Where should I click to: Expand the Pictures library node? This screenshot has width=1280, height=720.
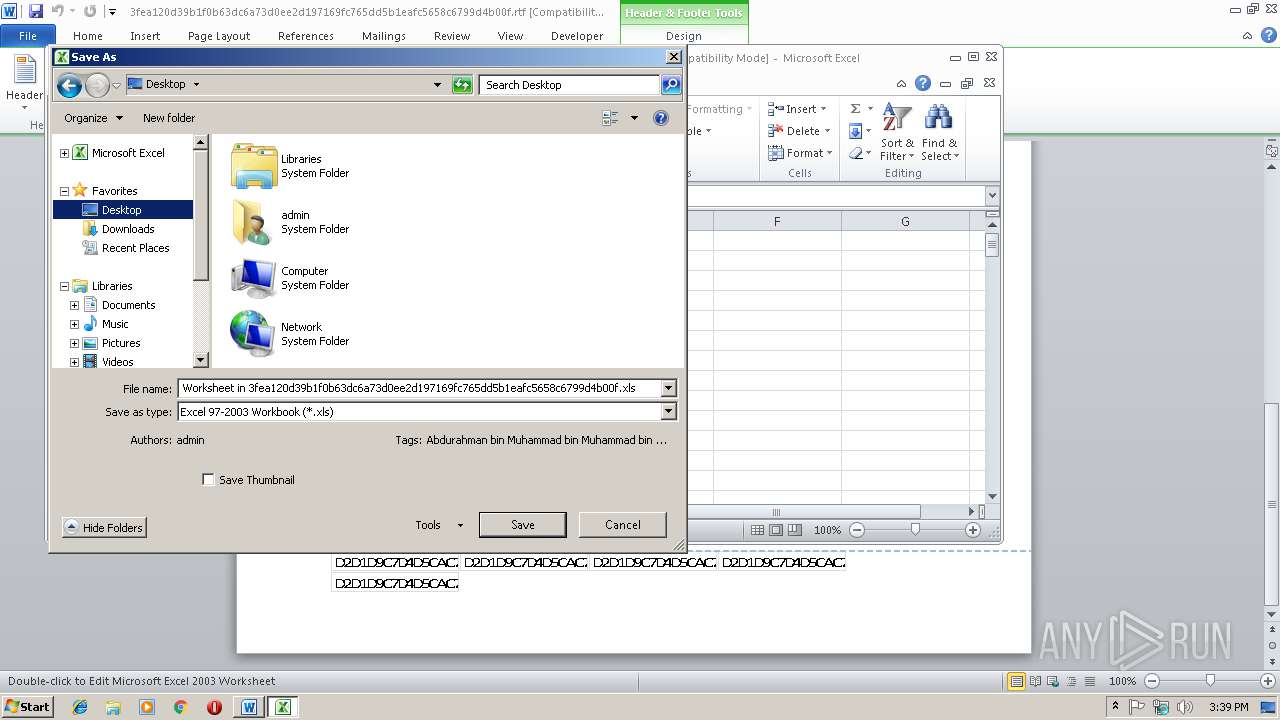74,343
